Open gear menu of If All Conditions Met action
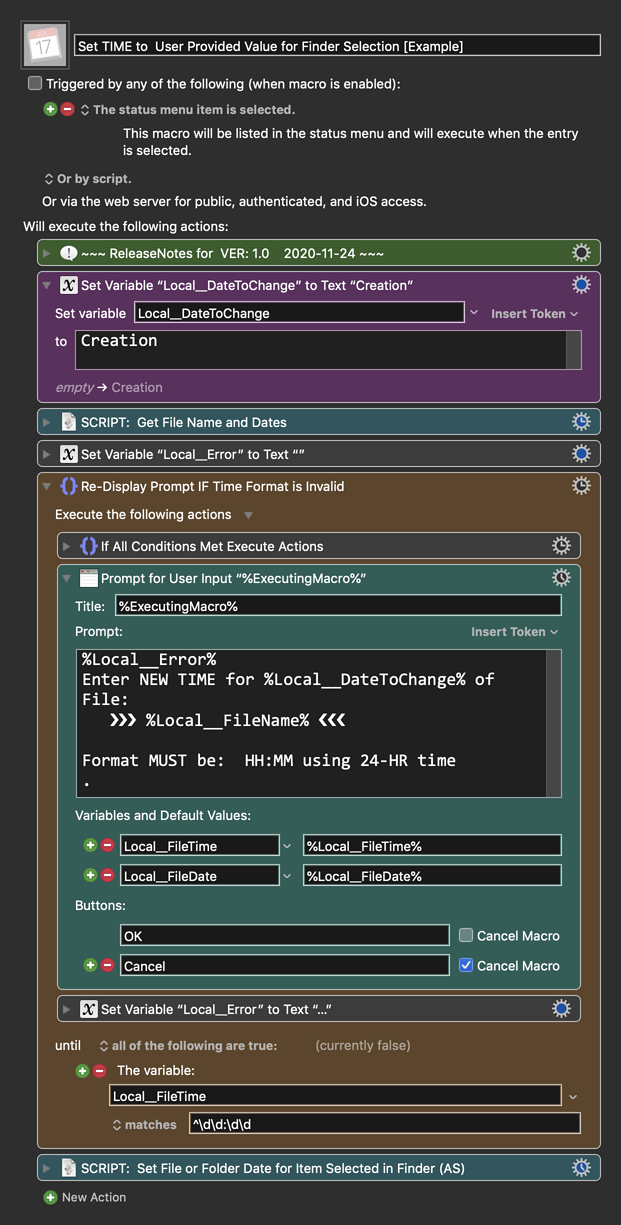The height and width of the screenshot is (1225, 621). (561, 546)
